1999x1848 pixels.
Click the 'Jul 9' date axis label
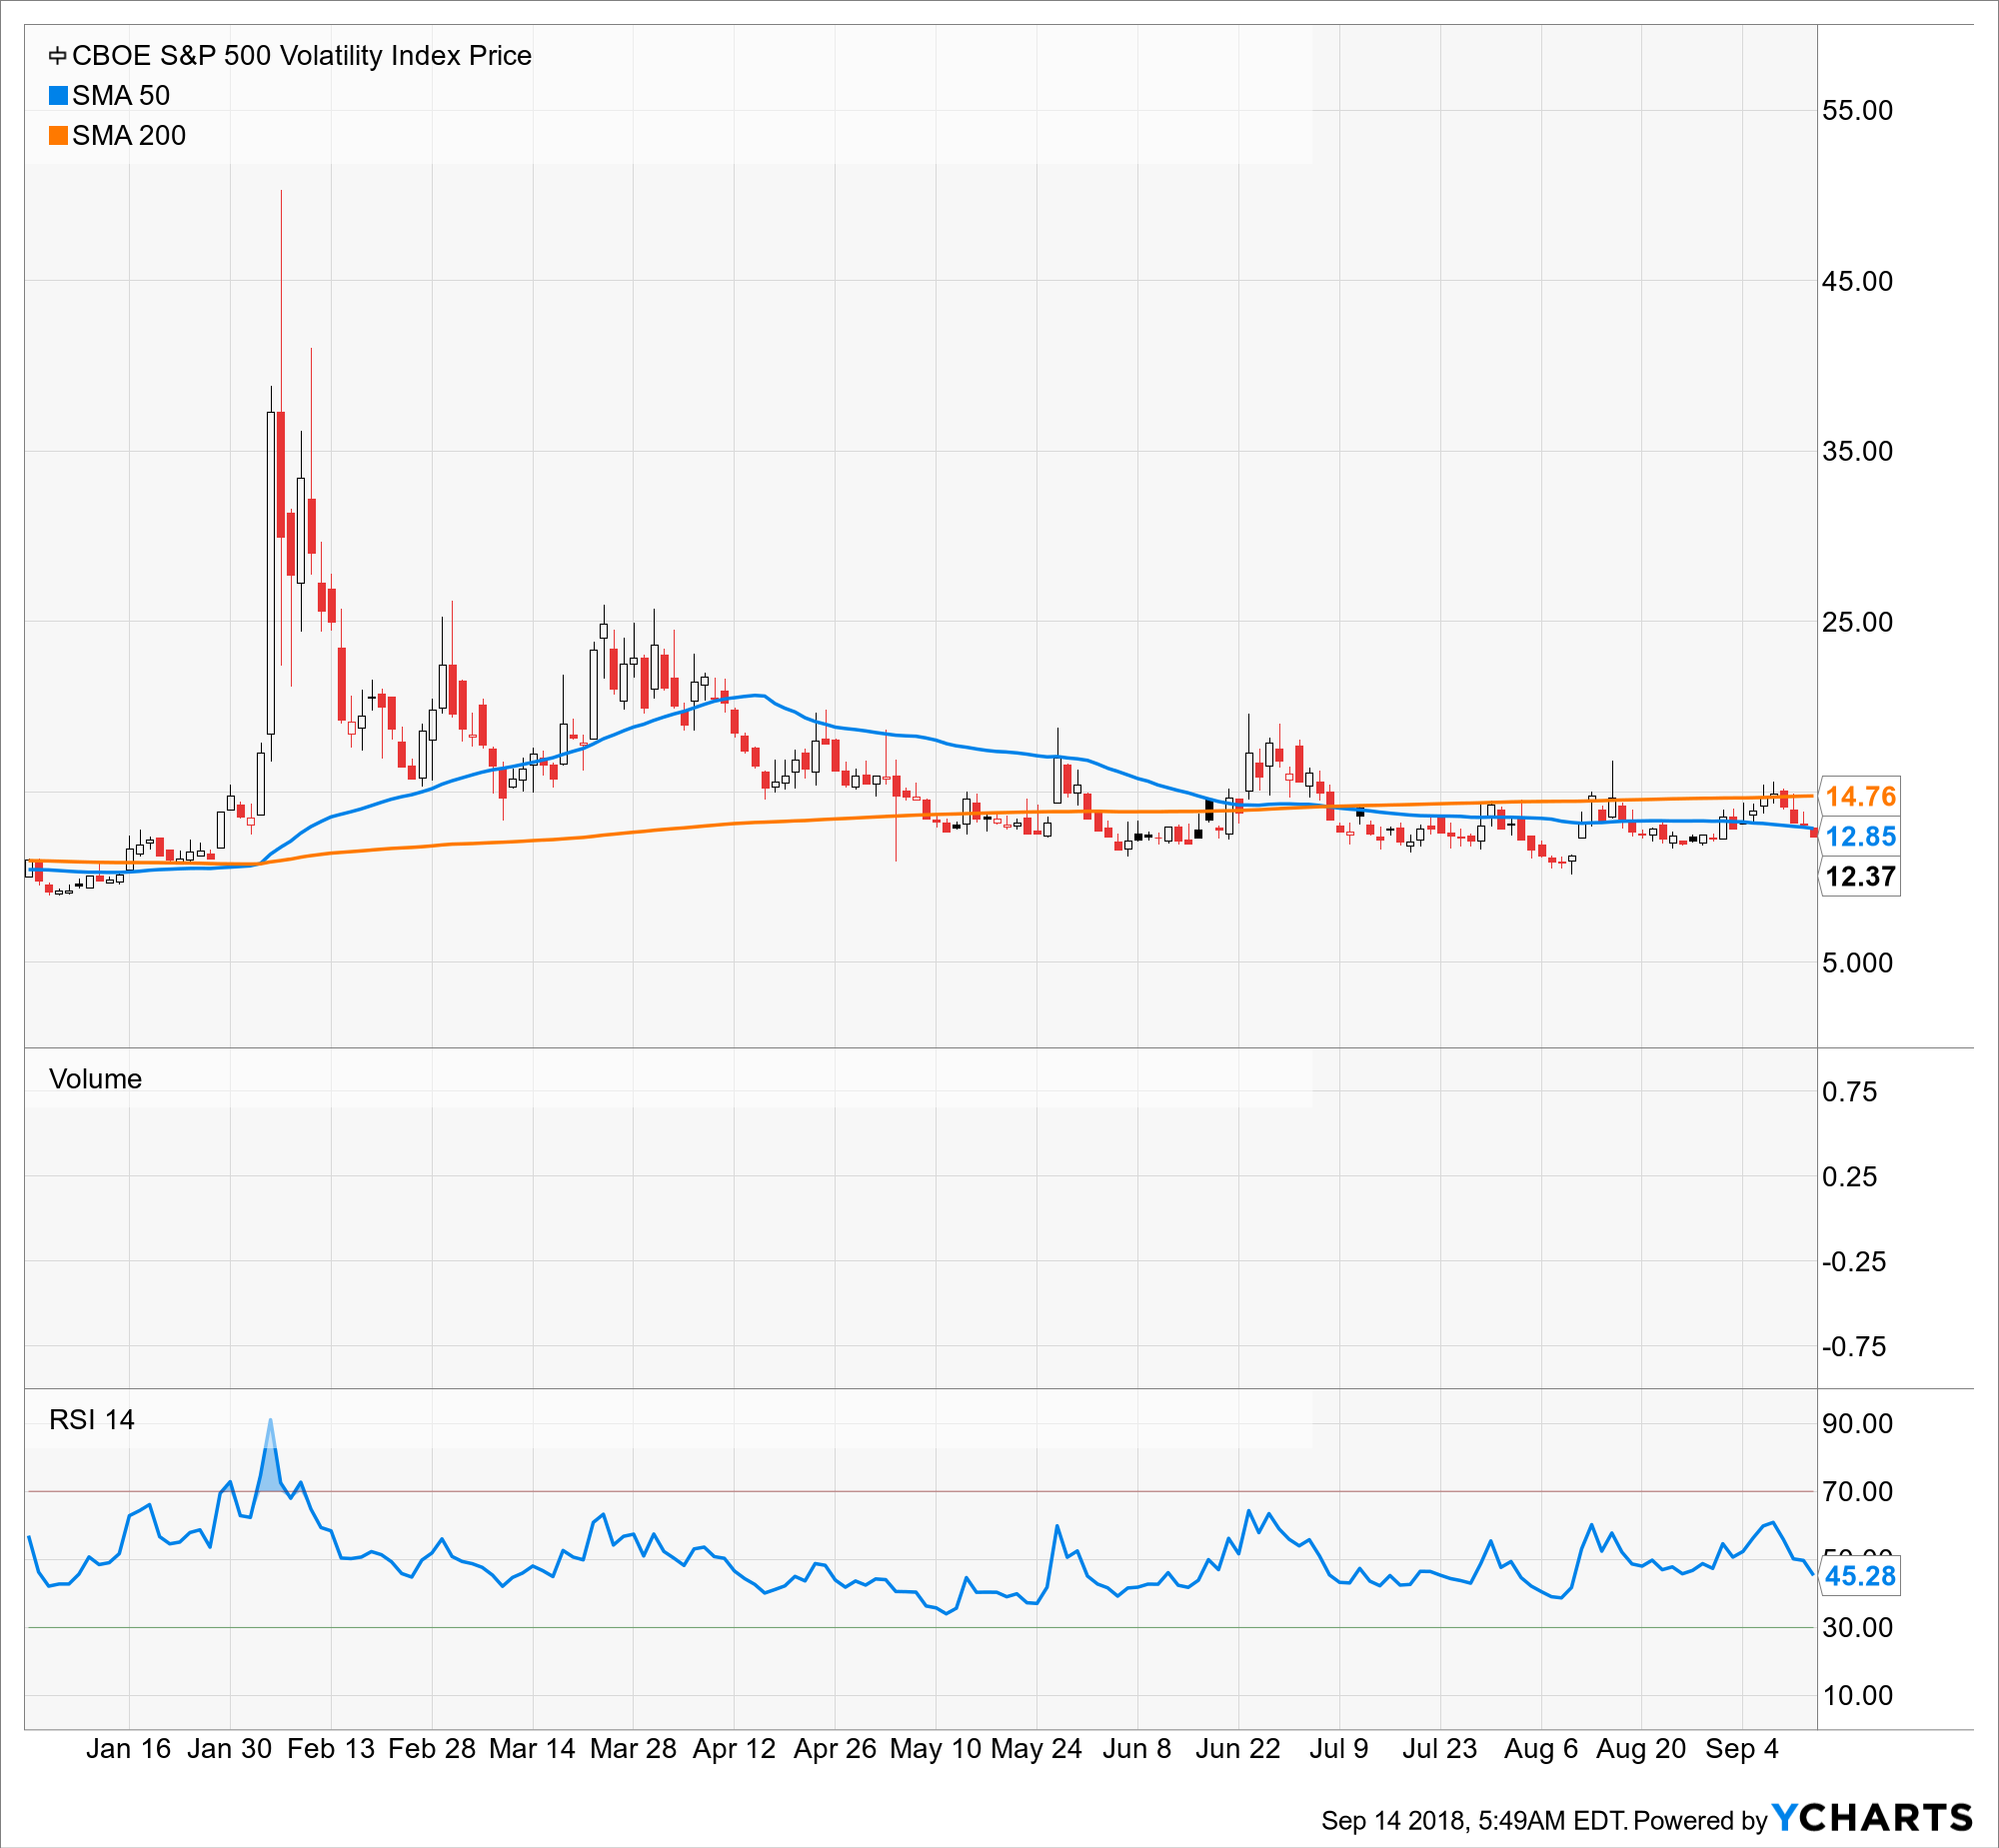click(x=1339, y=1749)
